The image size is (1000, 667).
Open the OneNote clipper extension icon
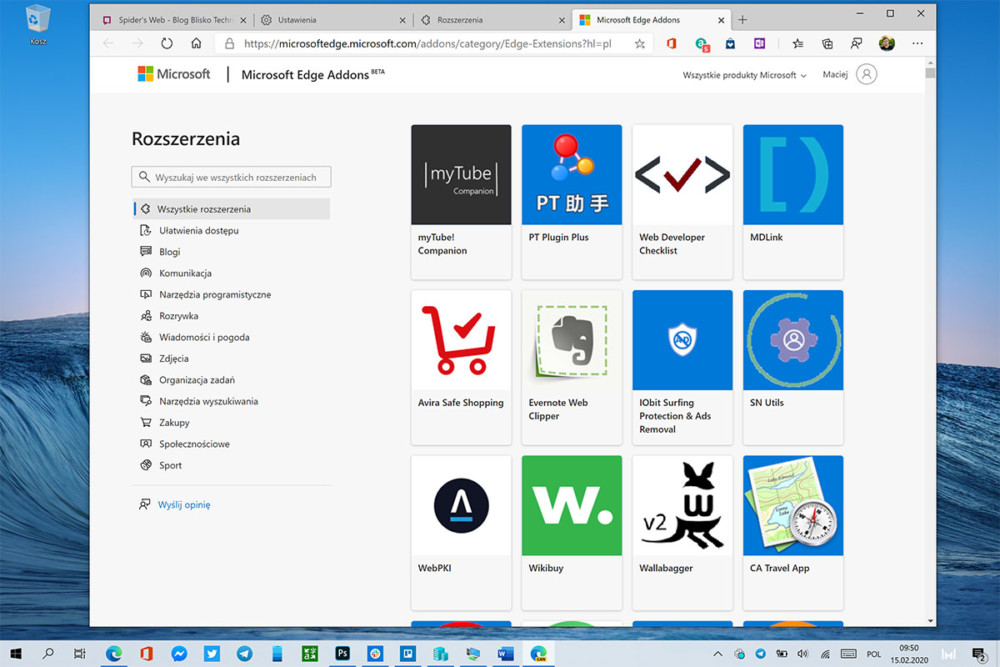click(x=759, y=43)
